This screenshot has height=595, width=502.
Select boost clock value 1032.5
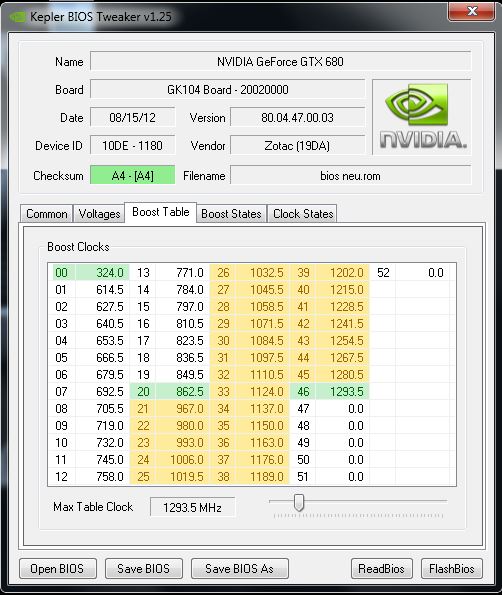pyautogui.click(x=263, y=272)
